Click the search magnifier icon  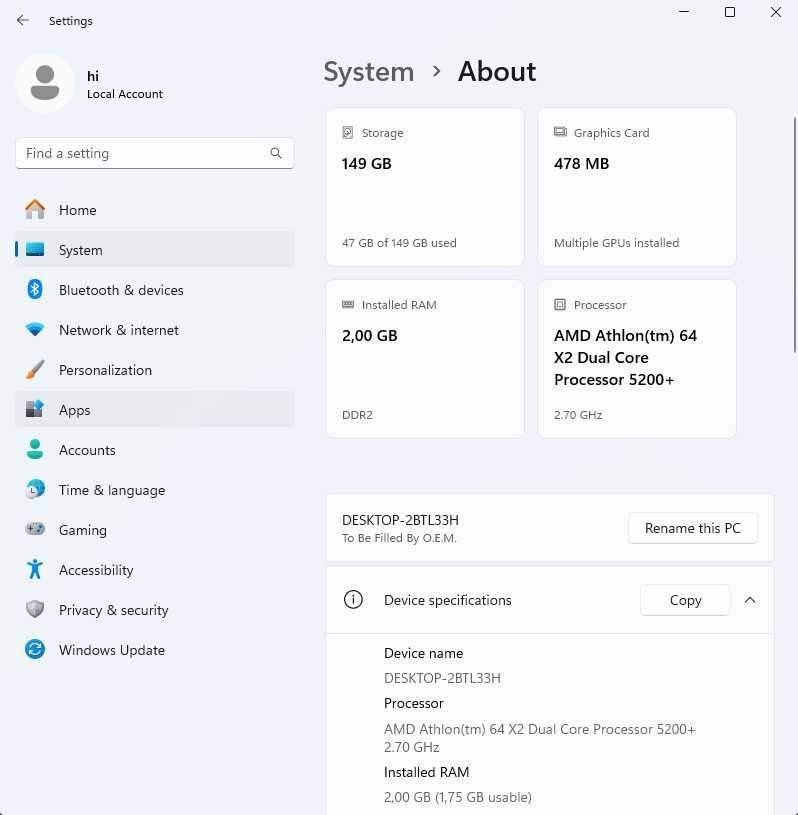click(276, 153)
